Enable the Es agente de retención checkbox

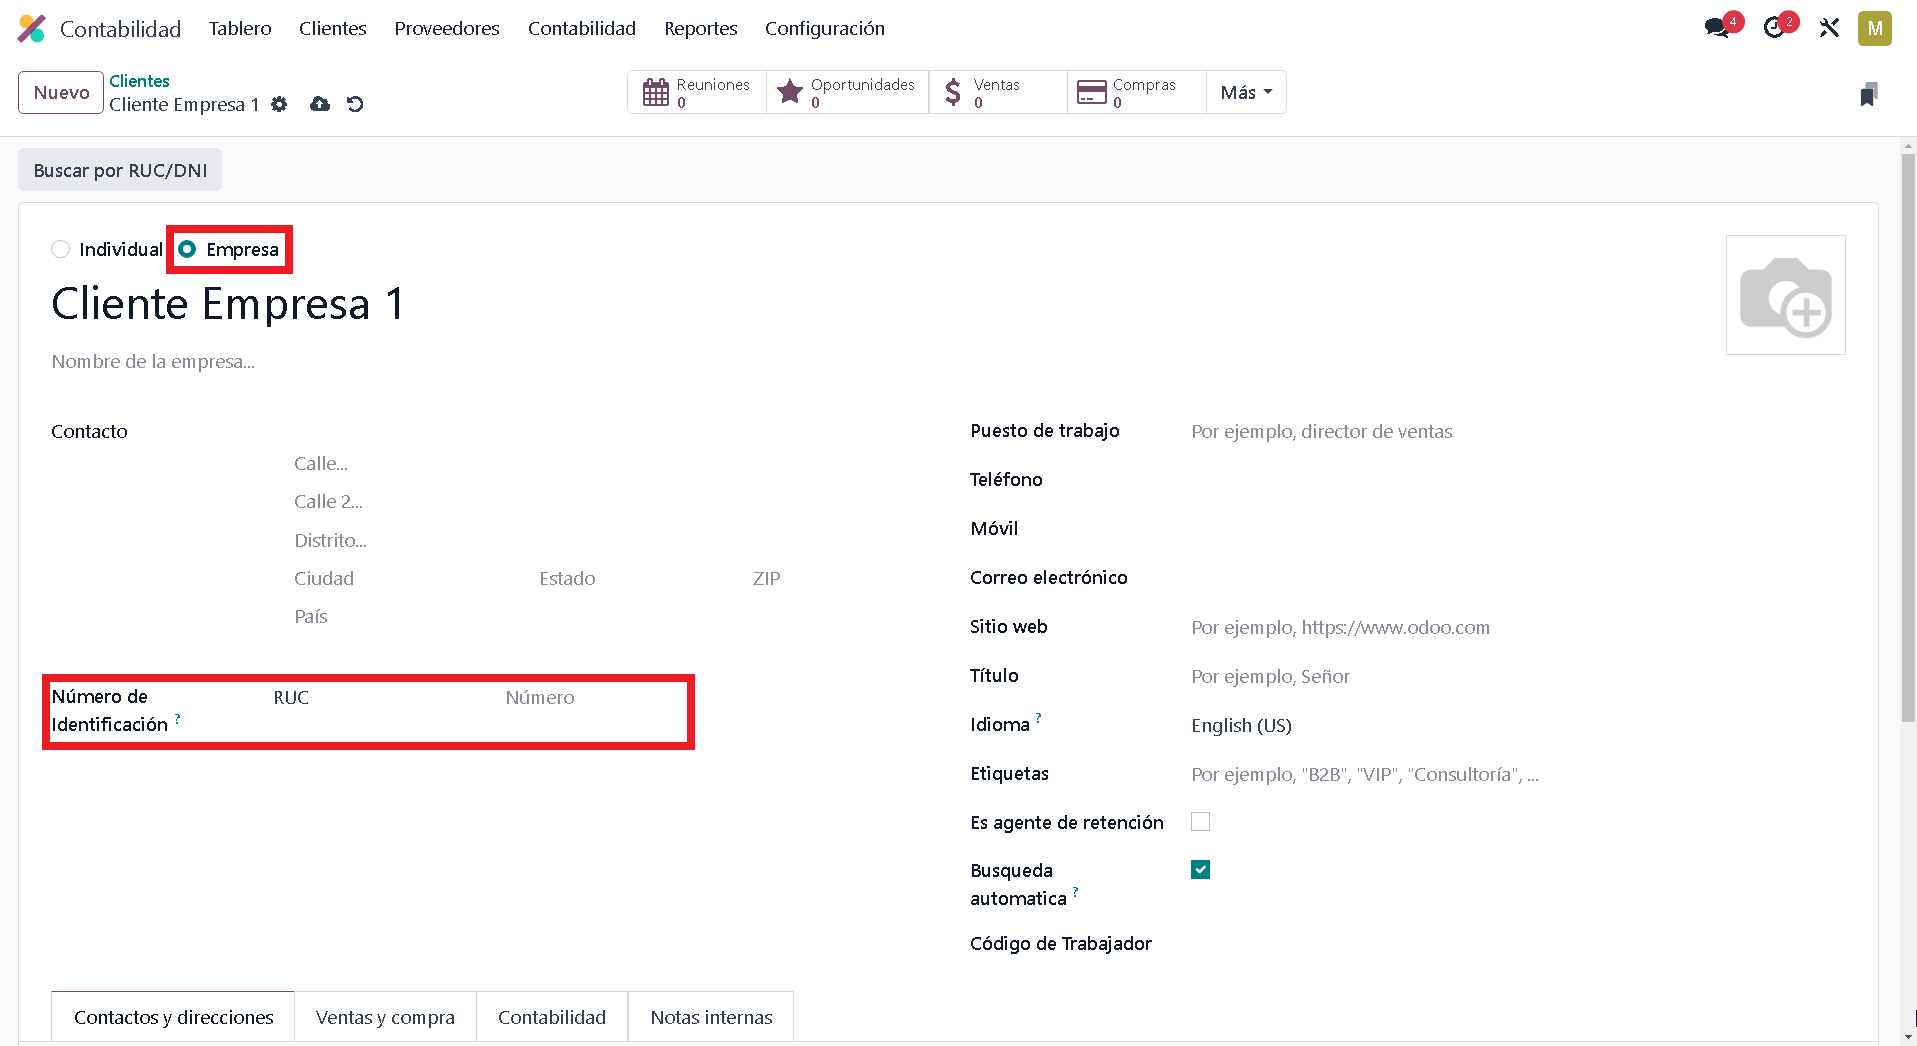coord(1200,822)
